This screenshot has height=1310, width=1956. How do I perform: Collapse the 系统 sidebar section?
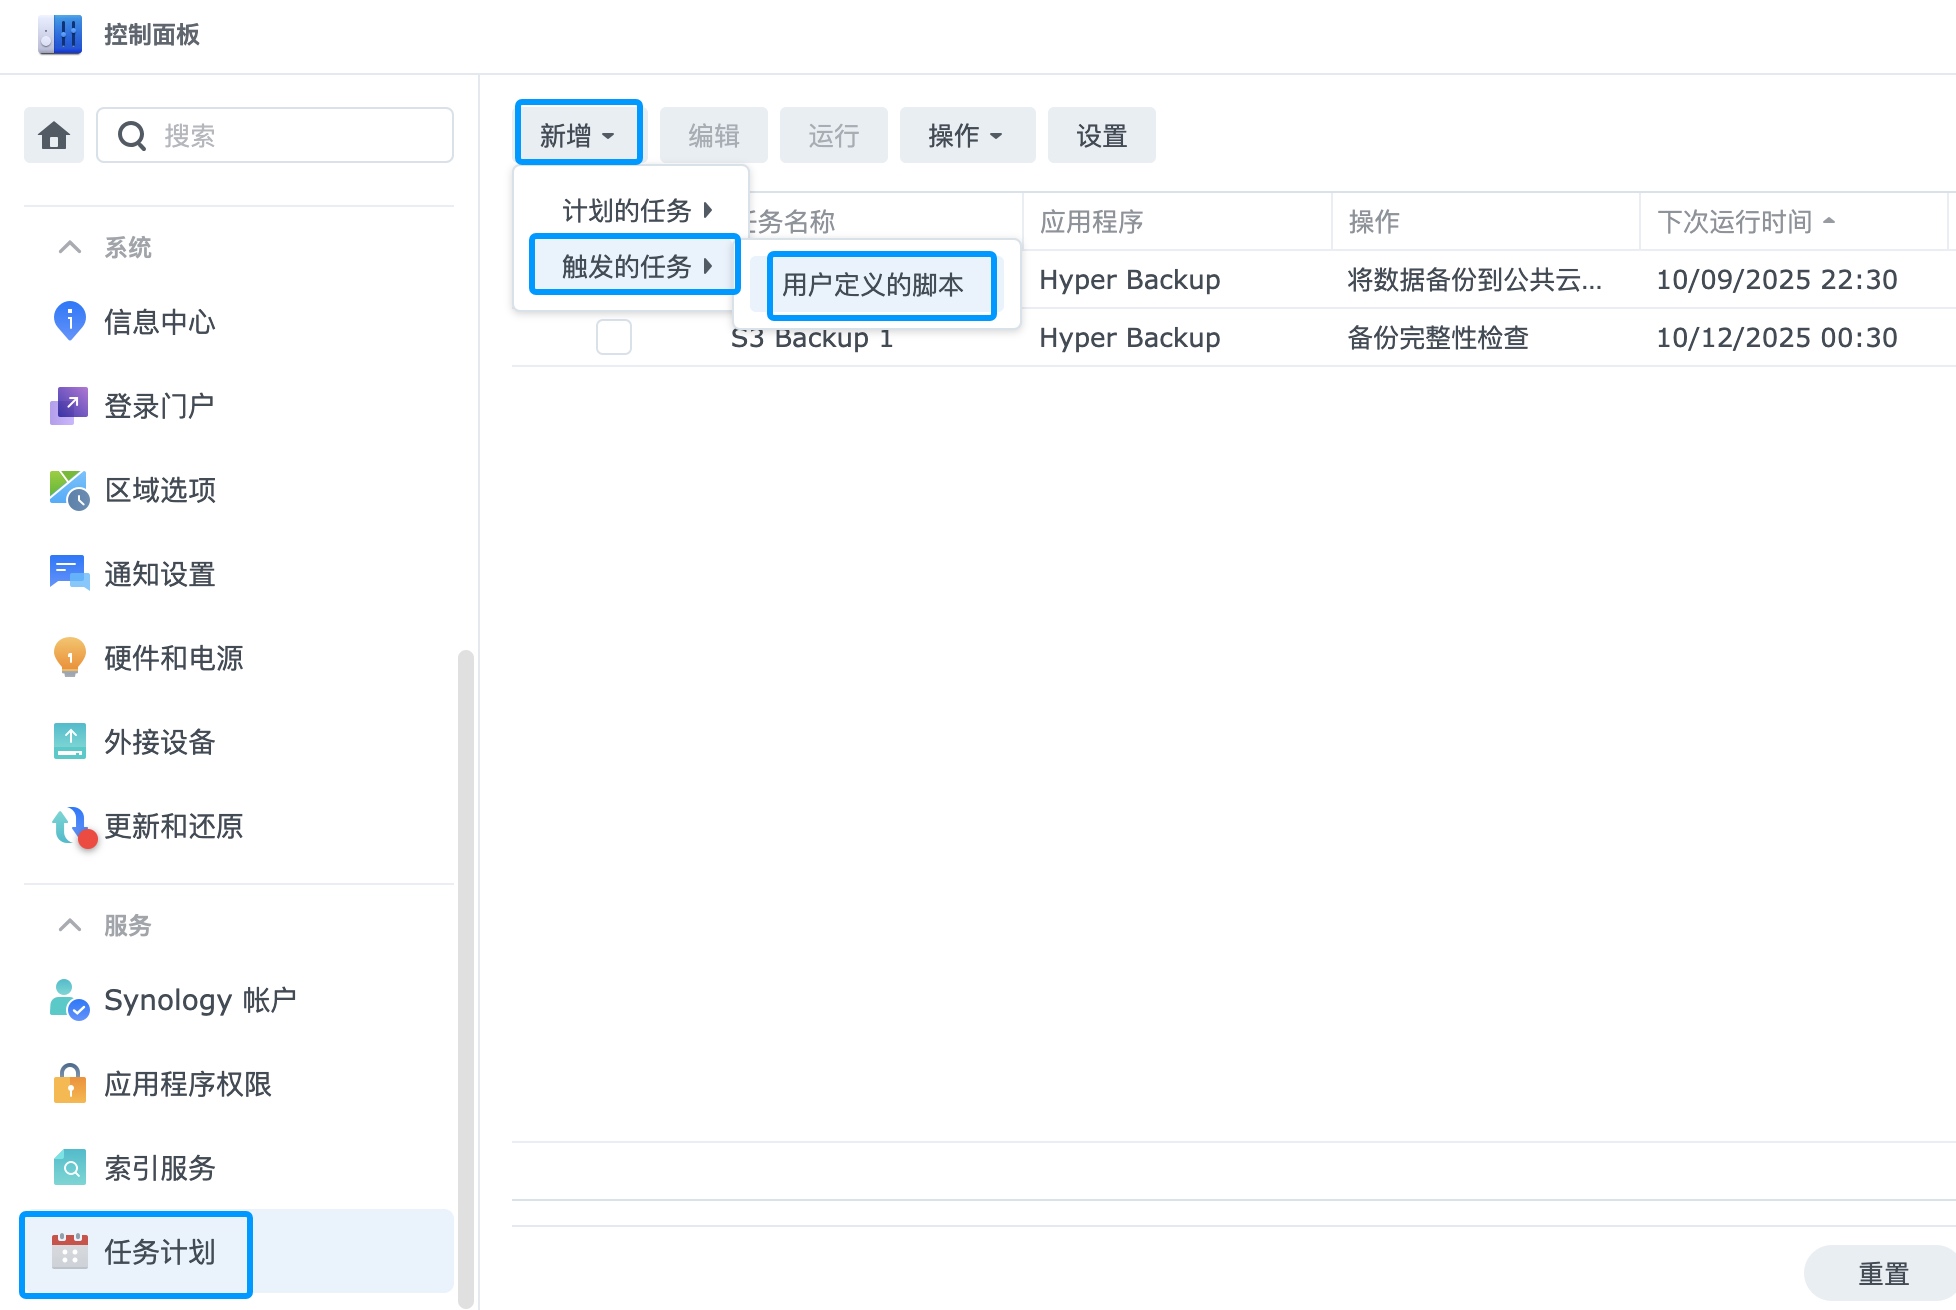pyautogui.click(x=70, y=247)
